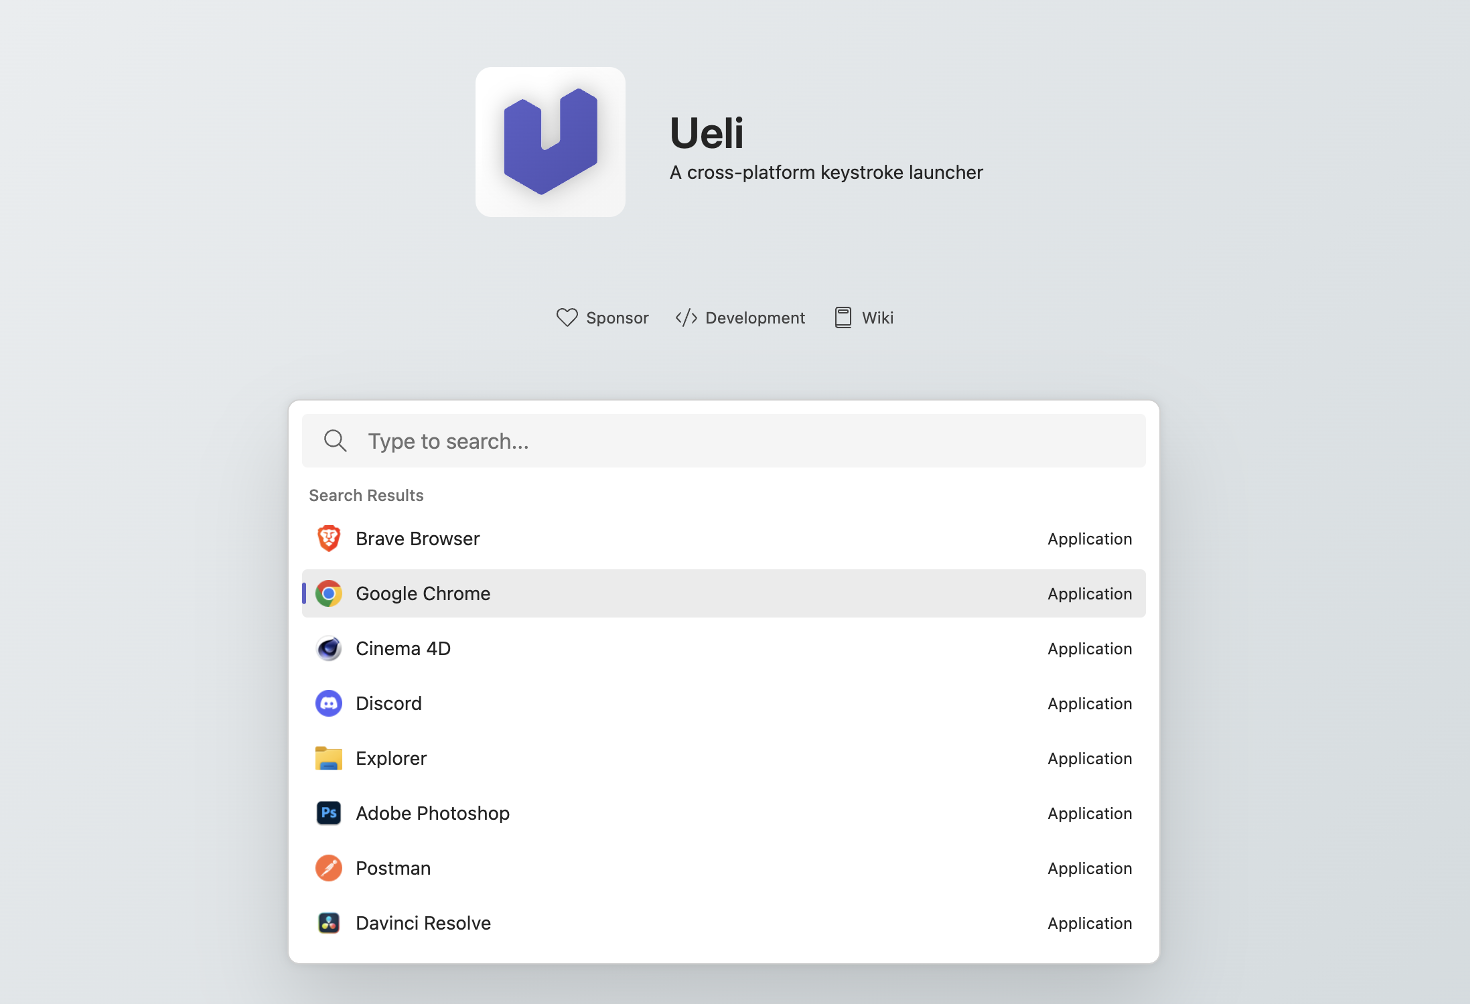Click the Discord icon
Viewport: 1470px width, 1004px height.
pyautogui.click(x=328, y=703)
